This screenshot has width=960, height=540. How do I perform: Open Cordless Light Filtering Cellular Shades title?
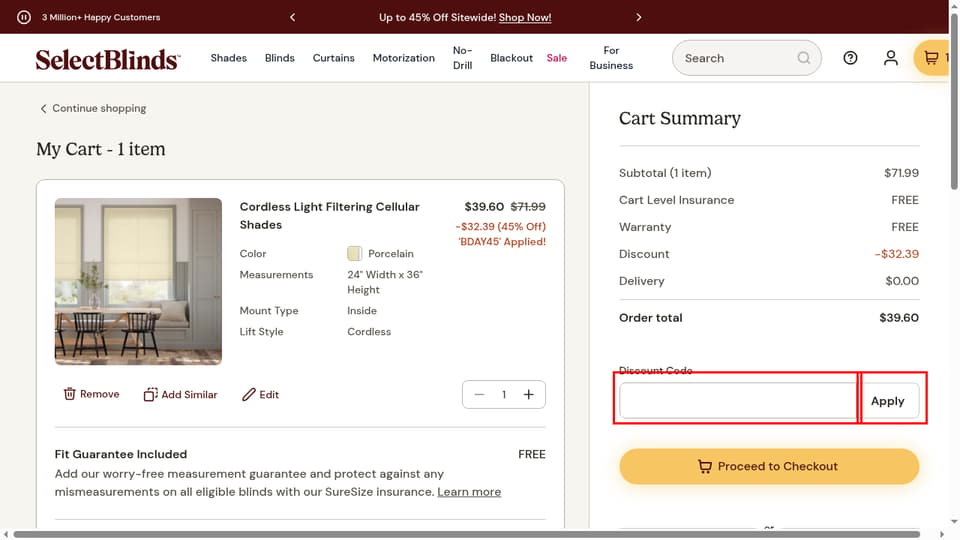[329, 216]
